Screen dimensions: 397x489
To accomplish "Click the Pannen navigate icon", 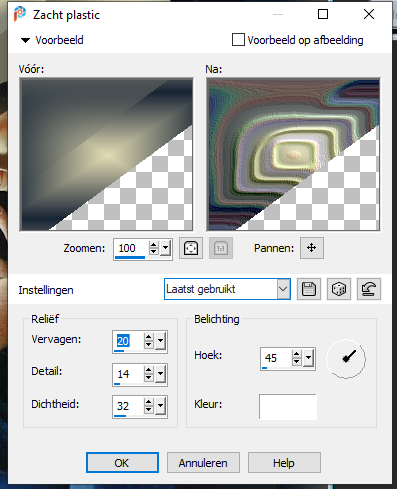I will click(312, 248).
